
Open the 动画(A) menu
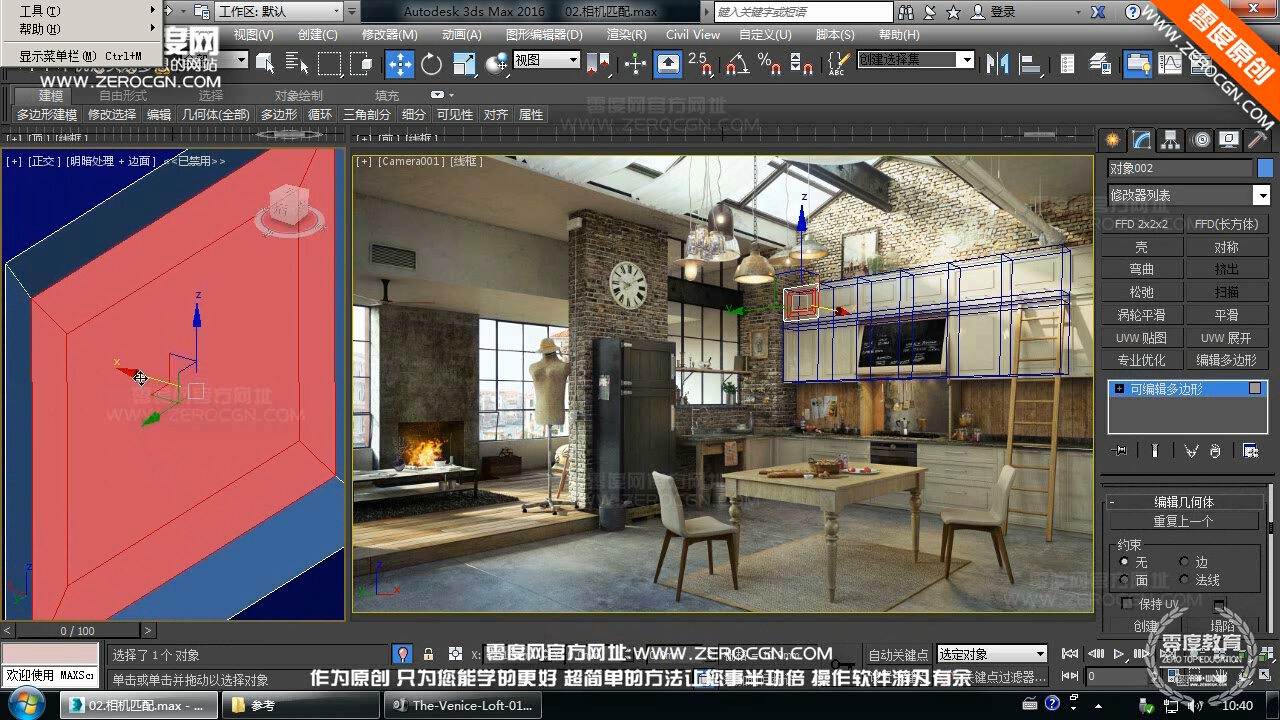(x=461, y=34)
